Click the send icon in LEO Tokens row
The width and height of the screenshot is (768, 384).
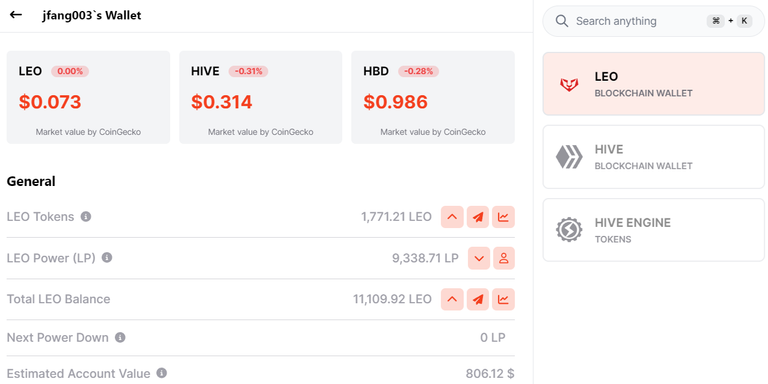pyautogui.click(x=478, y=217)
